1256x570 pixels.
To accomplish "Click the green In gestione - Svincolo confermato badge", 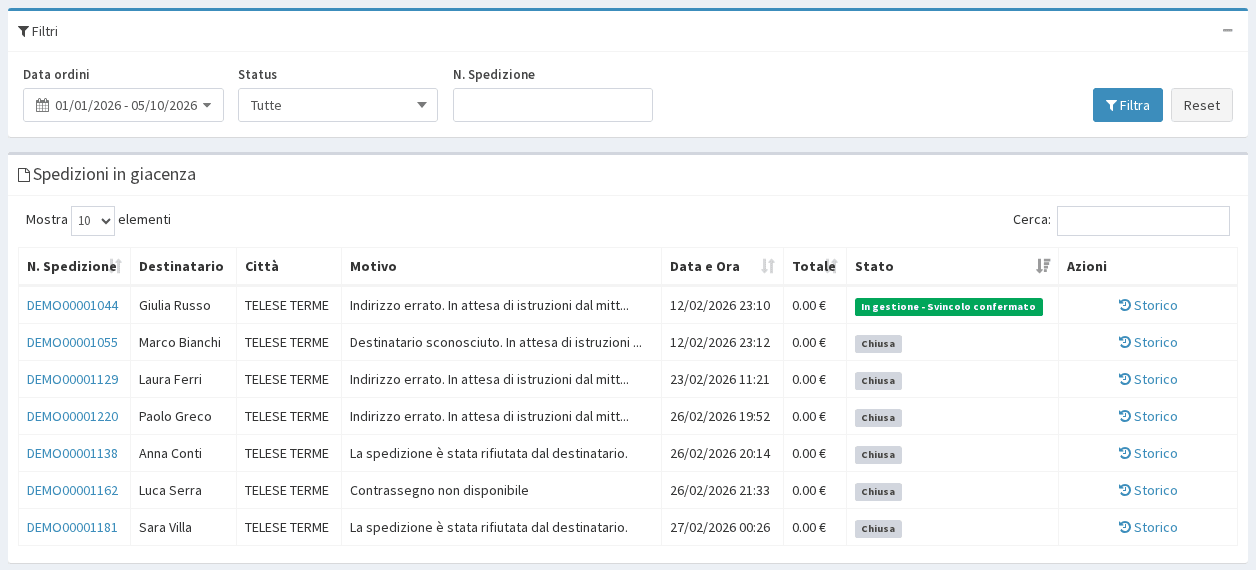I will pyautogui.click(x=948, y=307).
